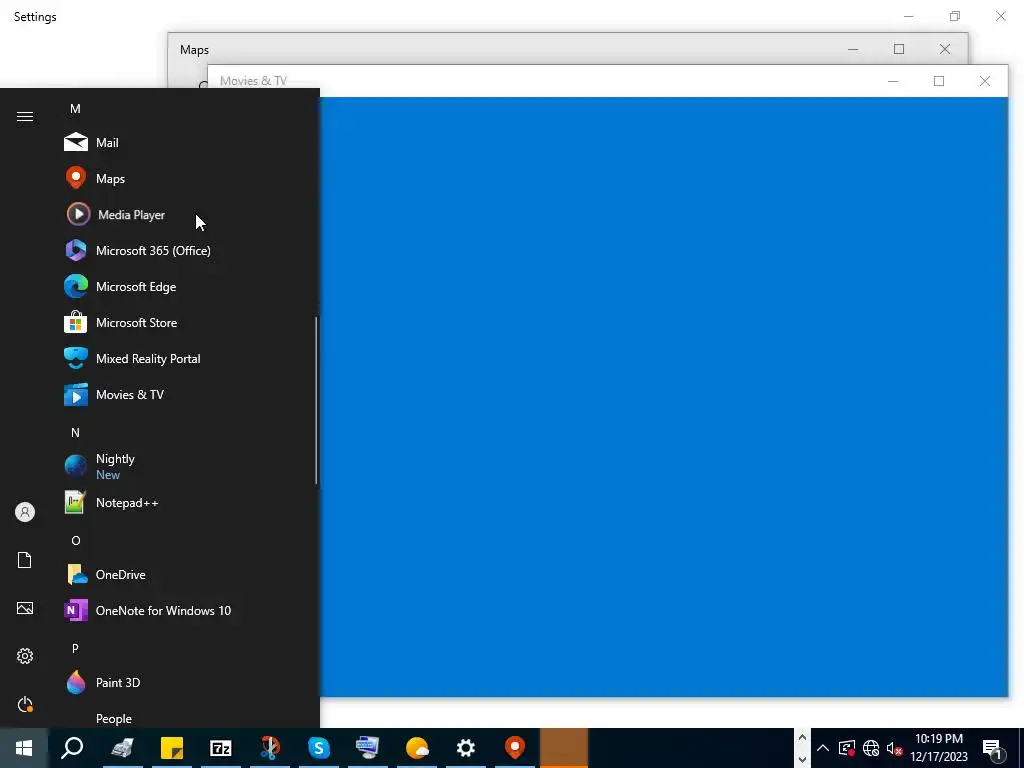Expand the Start menu hamburger button
The width and height of the screenshot is (1024, 768).
coord(25,116)
